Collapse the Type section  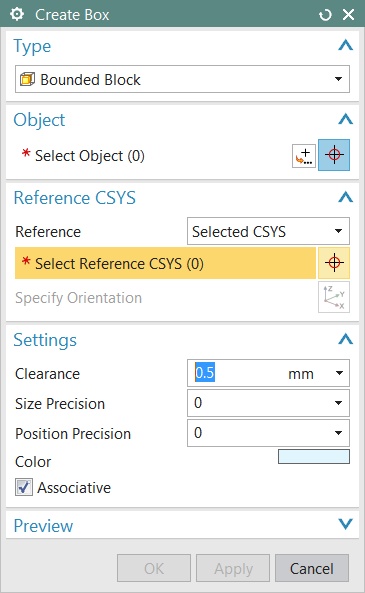pos(345,45)
